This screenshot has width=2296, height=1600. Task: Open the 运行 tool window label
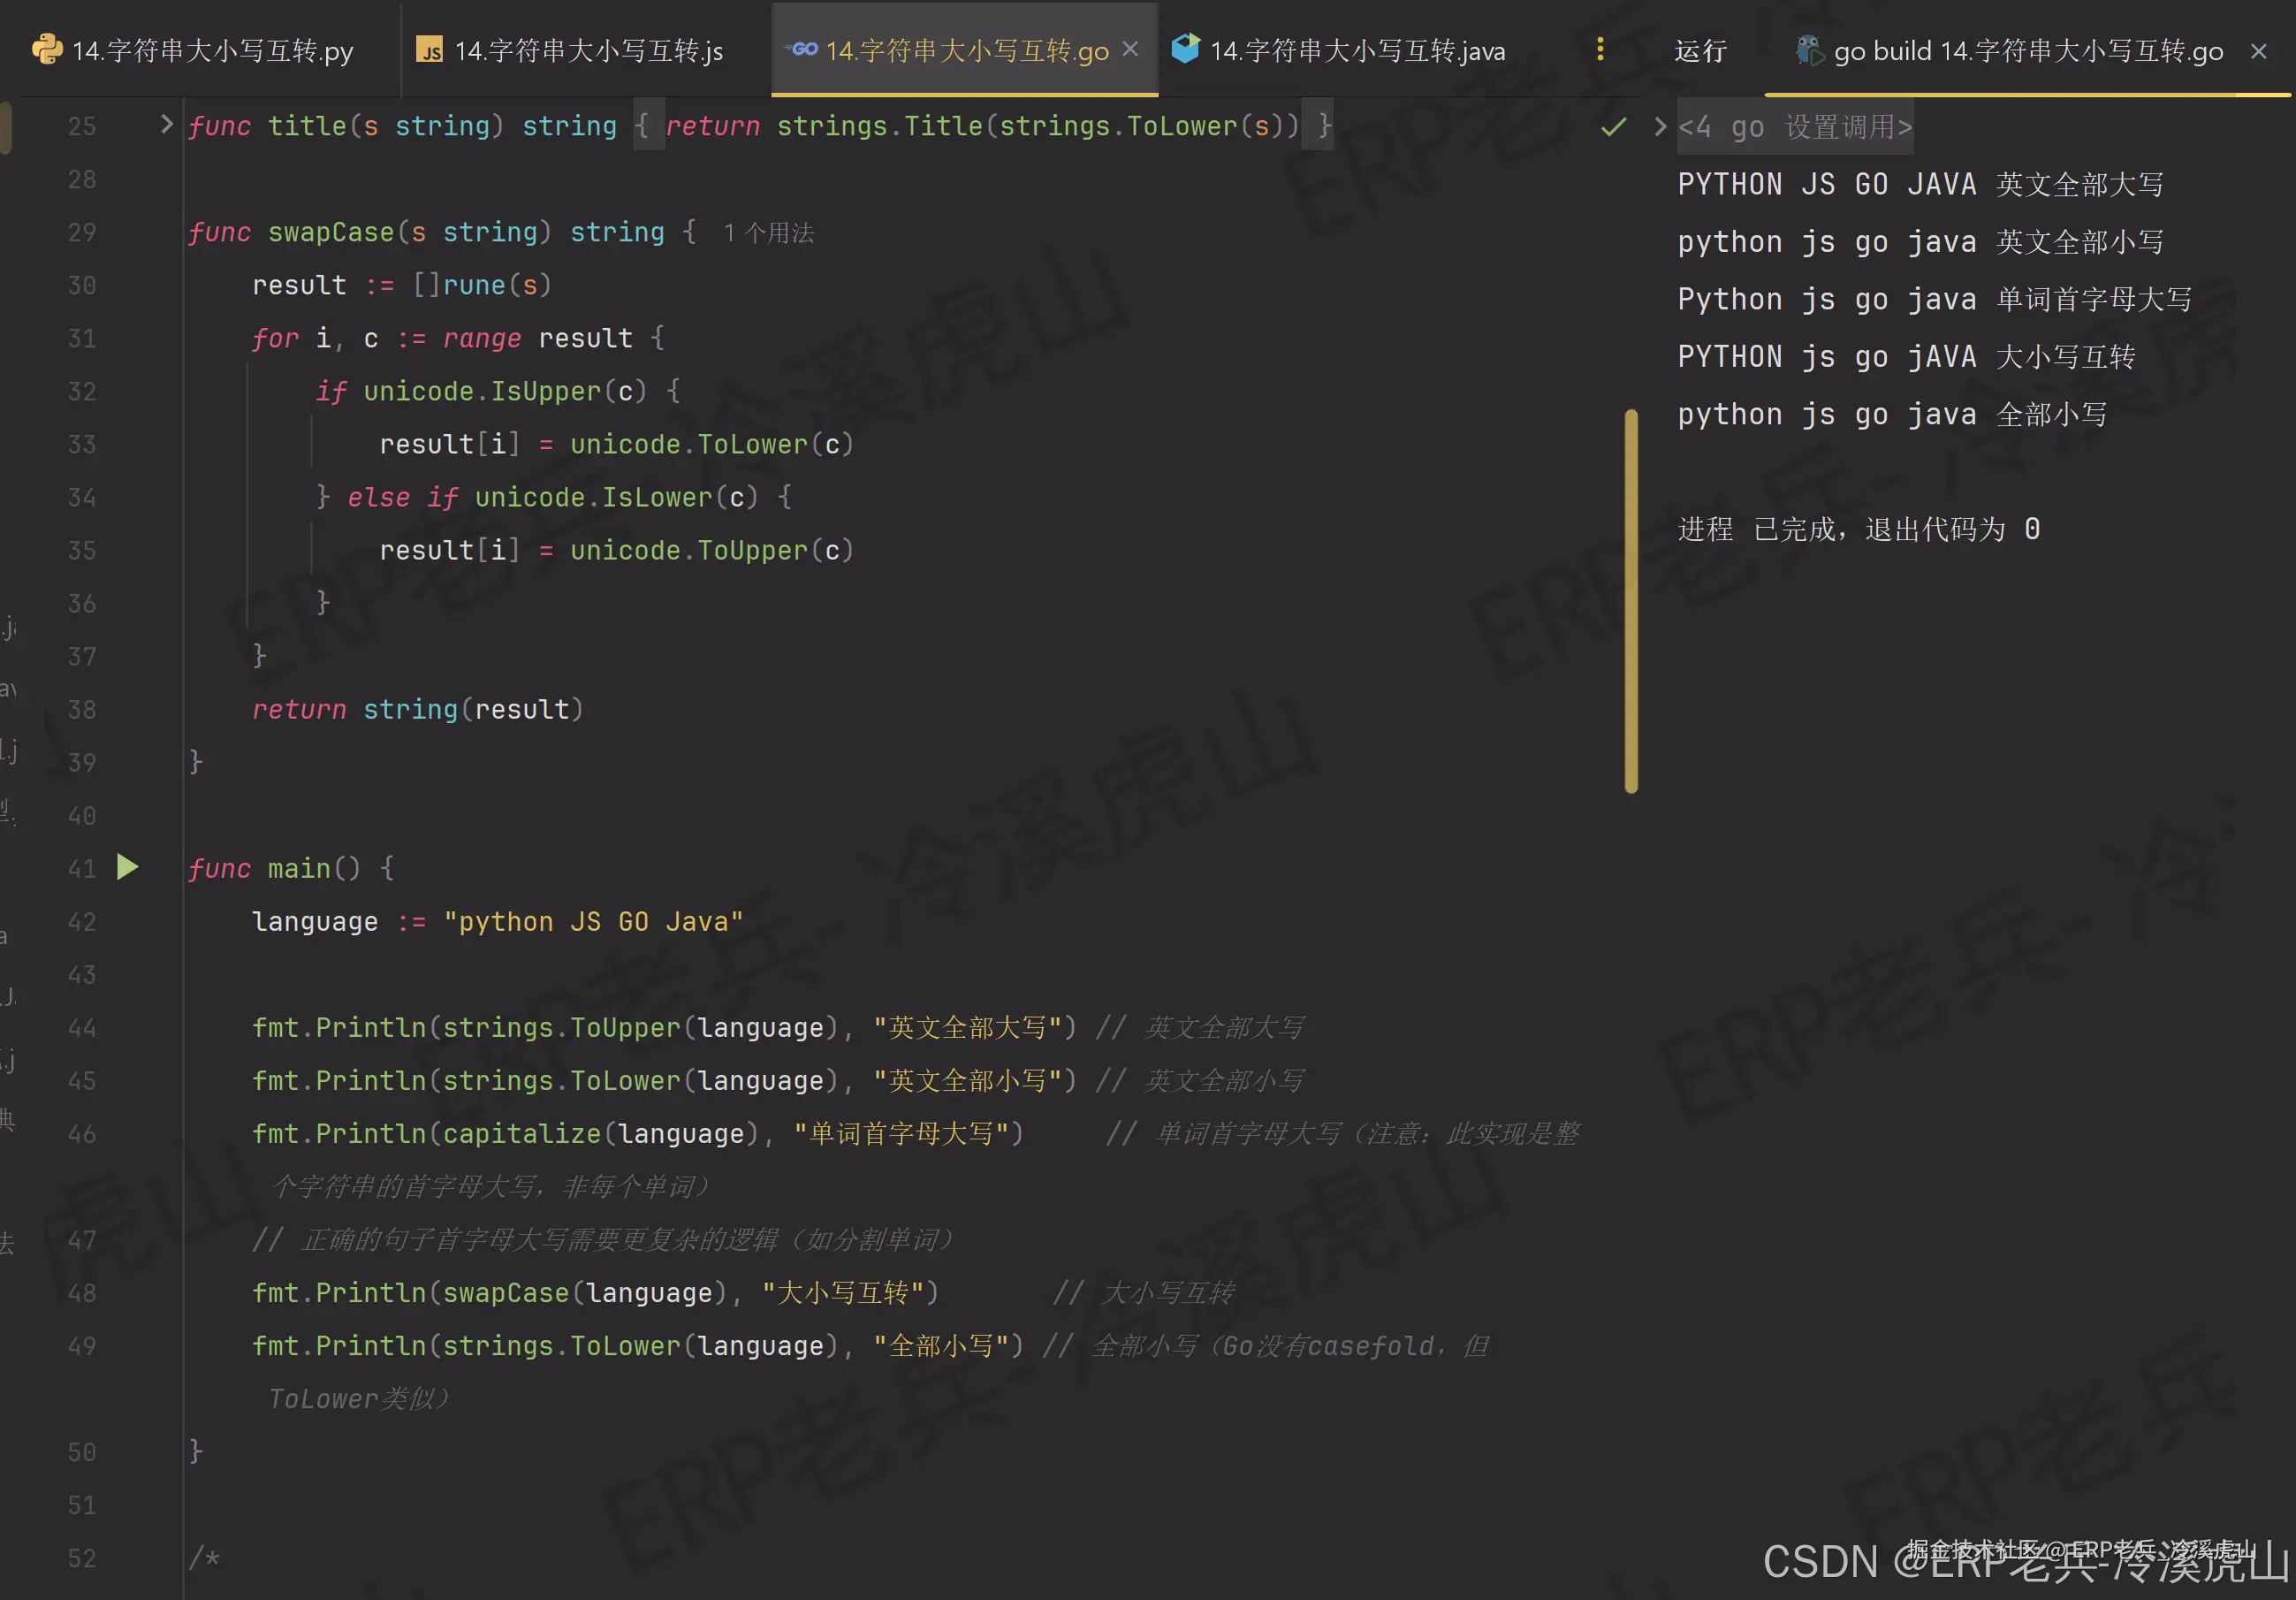[x=1700, y=51]
